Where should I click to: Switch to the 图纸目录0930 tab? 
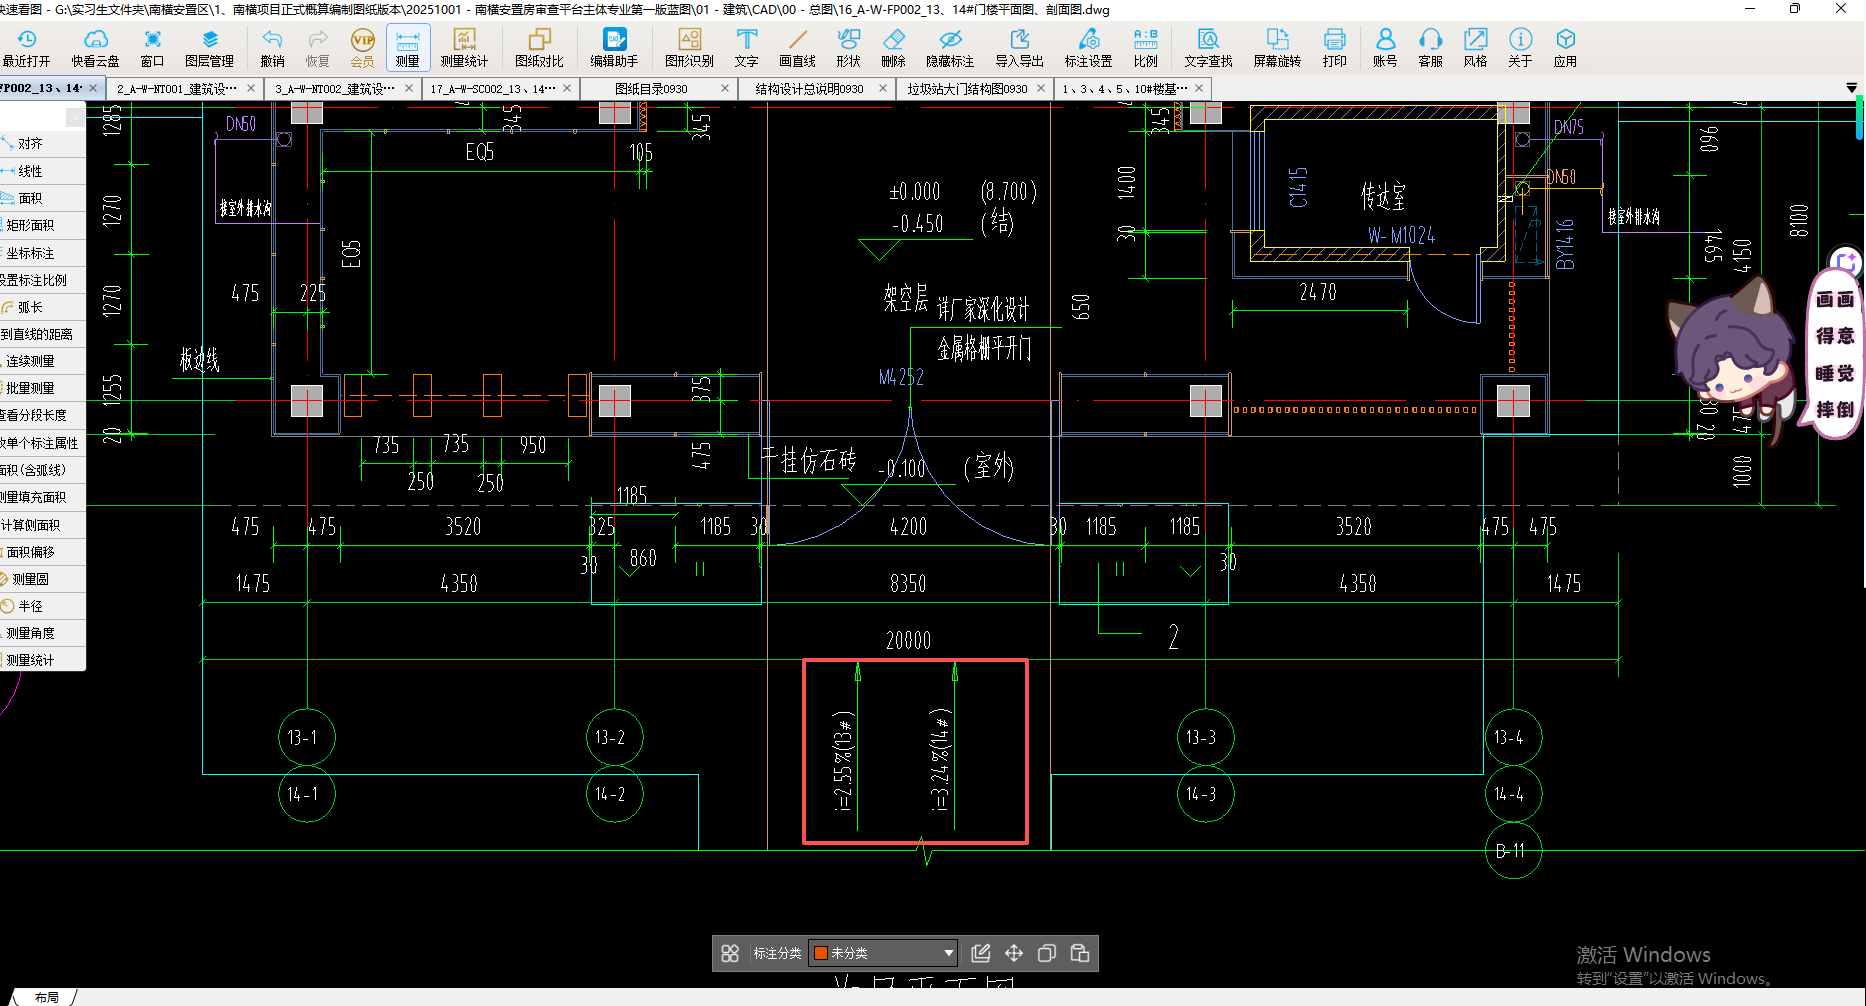click(x=651, y=89)
